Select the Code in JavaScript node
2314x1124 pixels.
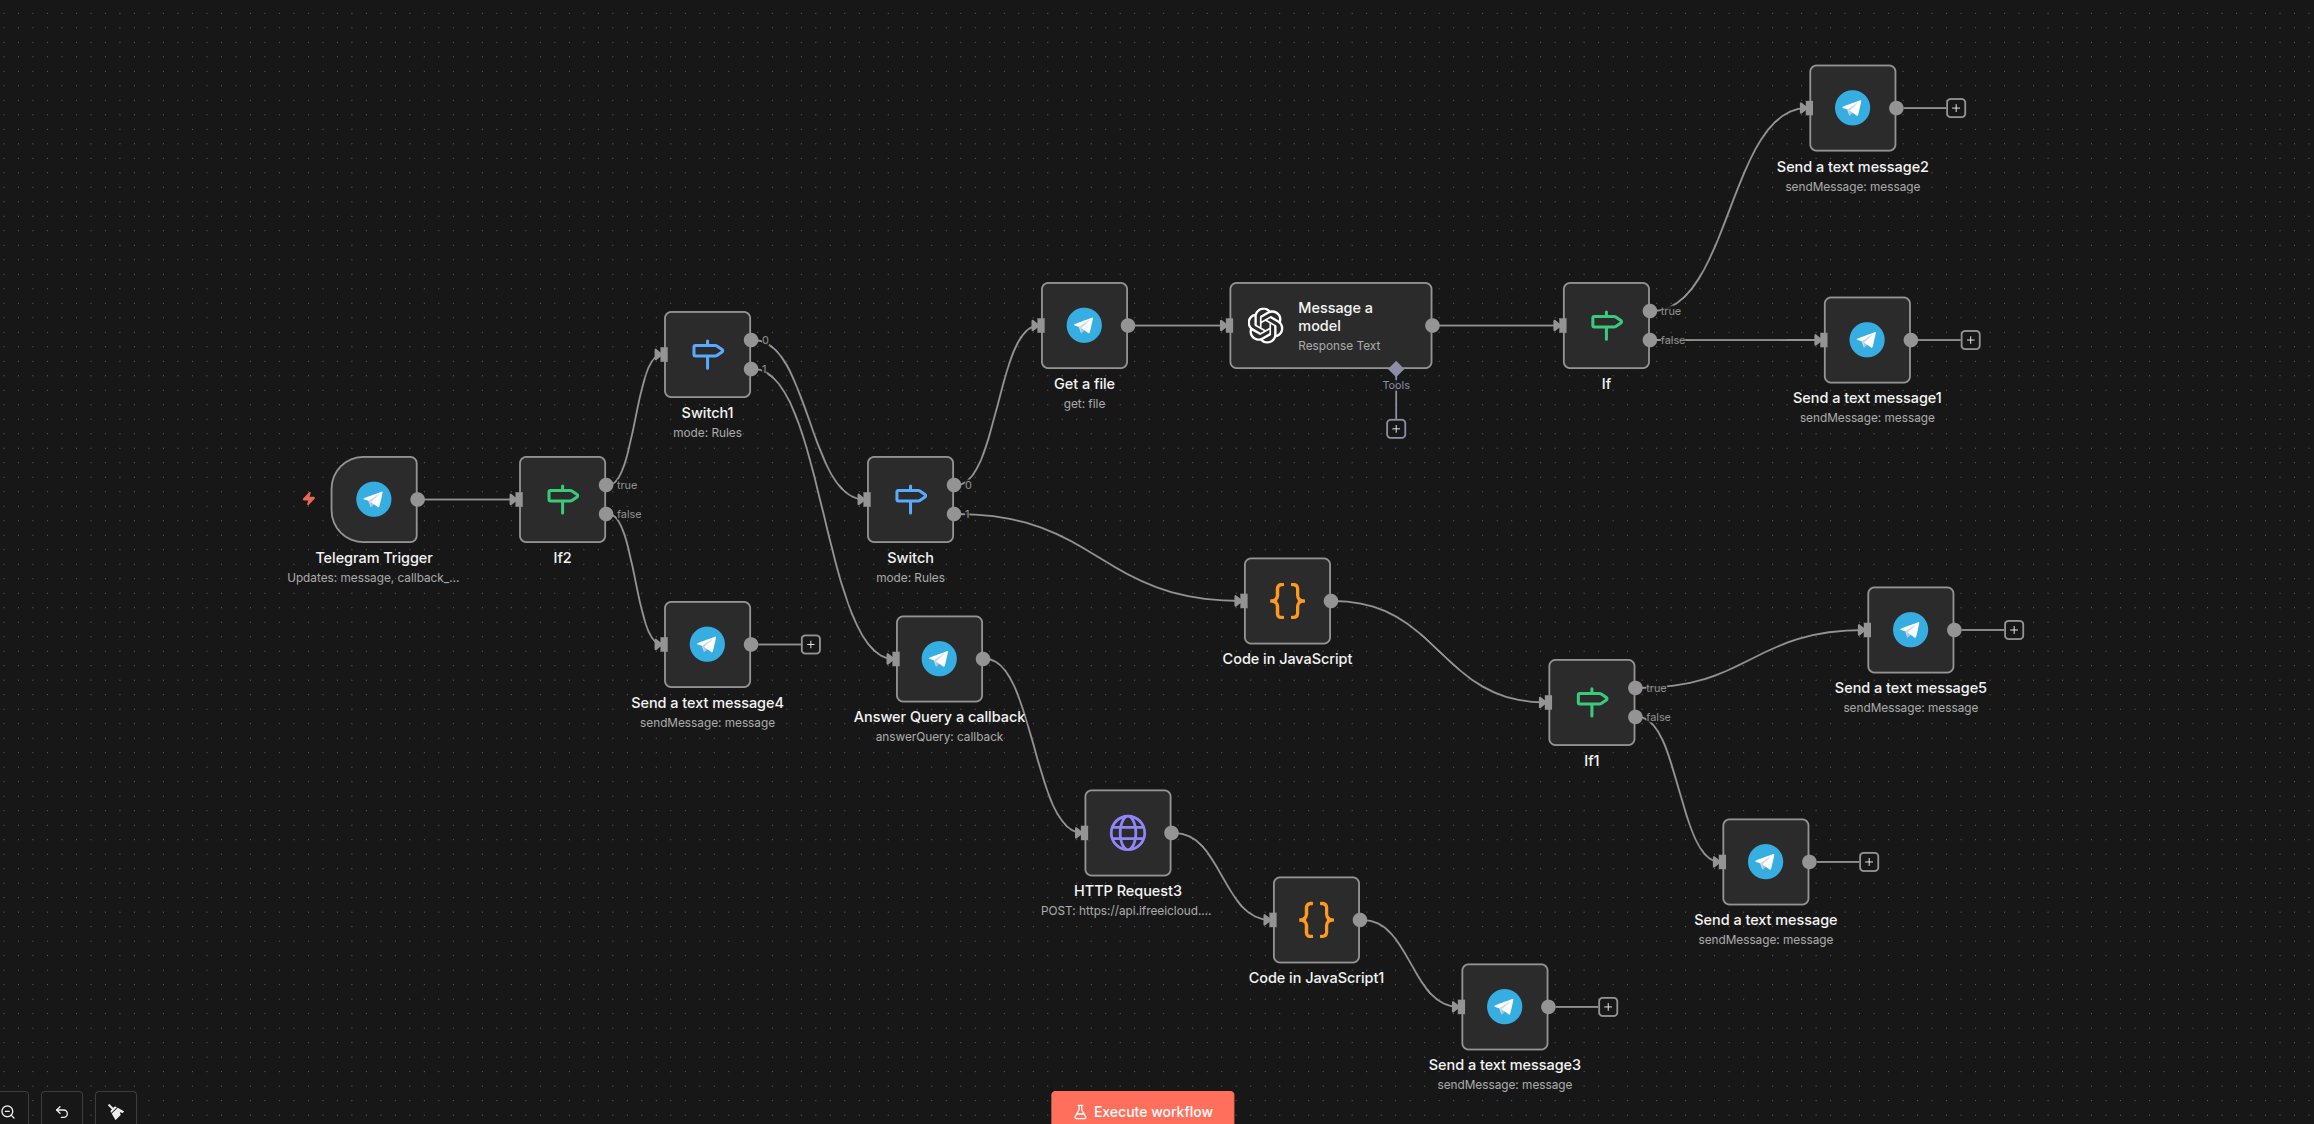click(x=1287, y=601)
